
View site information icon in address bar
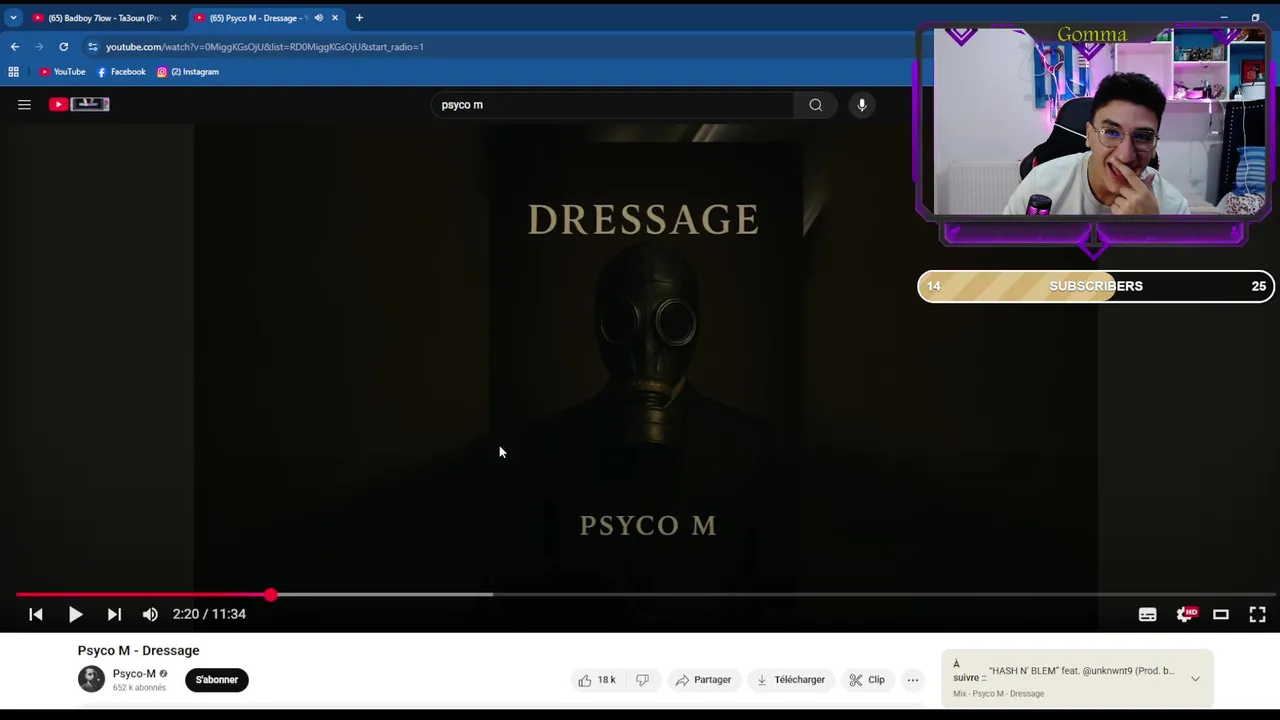[93, 47]
